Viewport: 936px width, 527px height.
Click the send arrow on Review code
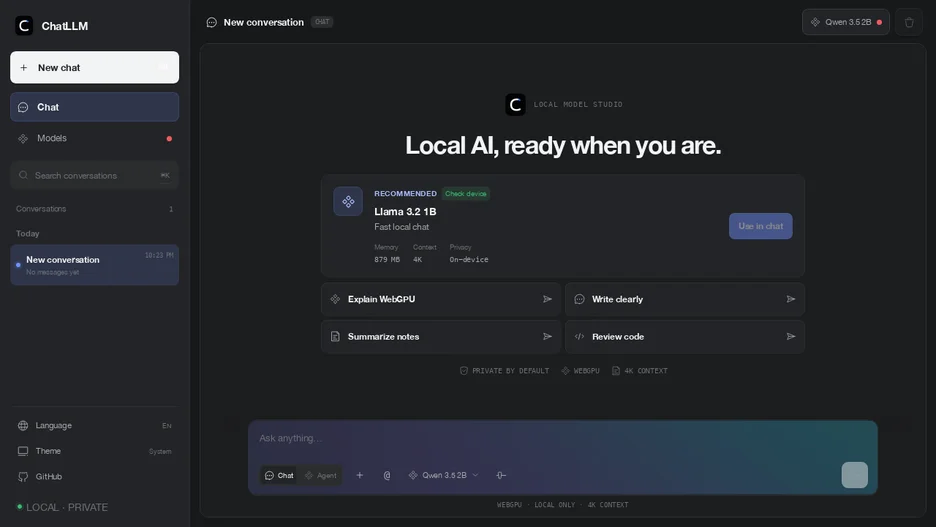pyautogui.click(x=791, y=337)
